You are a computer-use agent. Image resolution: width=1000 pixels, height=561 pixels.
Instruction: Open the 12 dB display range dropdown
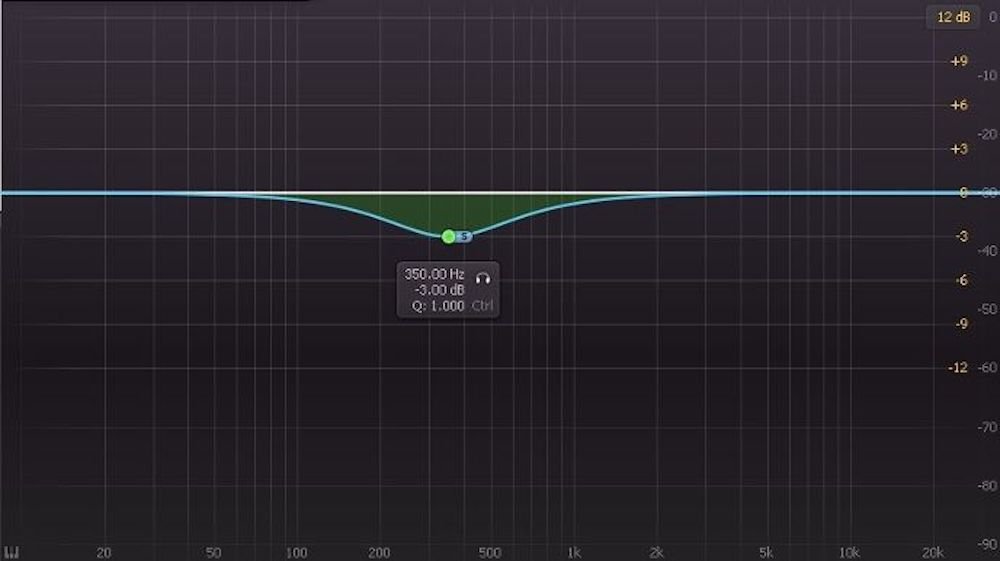[951, 17]
